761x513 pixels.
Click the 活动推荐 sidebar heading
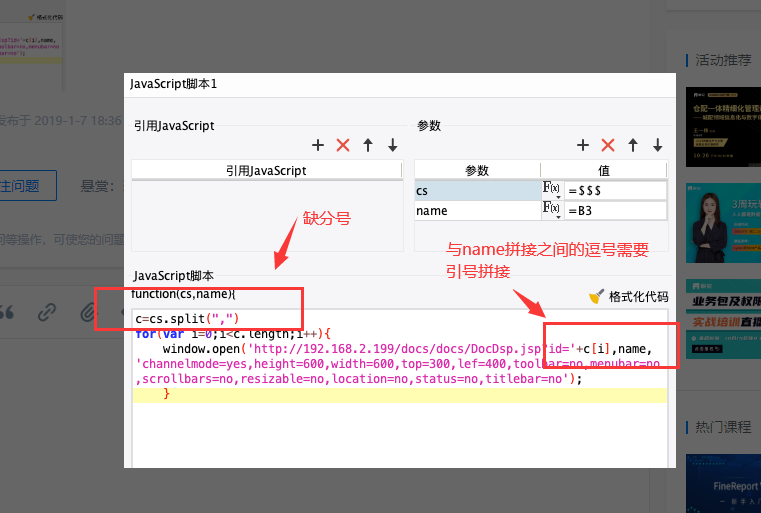pos(723,60)
